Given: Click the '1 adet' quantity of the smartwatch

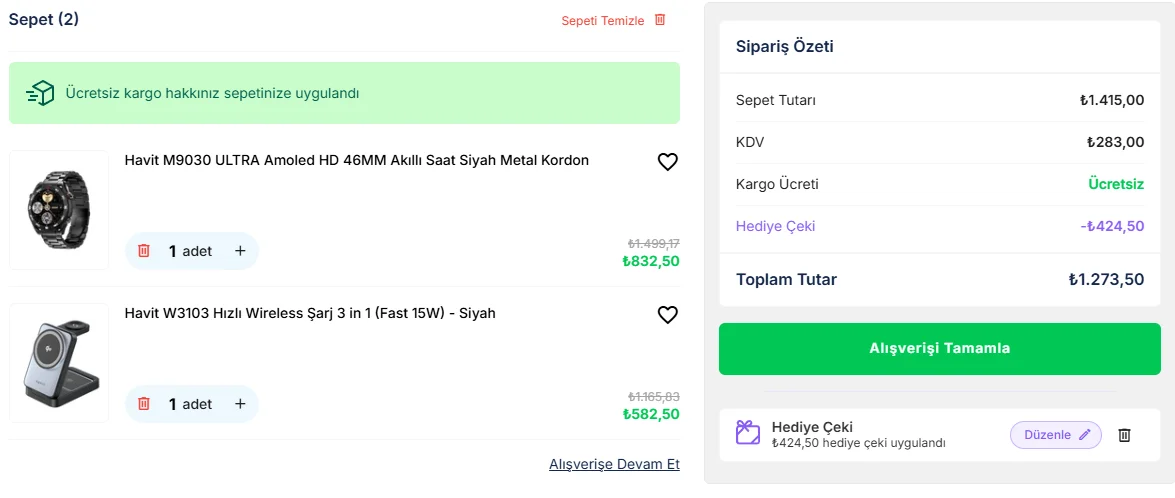Looking at the screenshot, I should click(x=191, y=251).
